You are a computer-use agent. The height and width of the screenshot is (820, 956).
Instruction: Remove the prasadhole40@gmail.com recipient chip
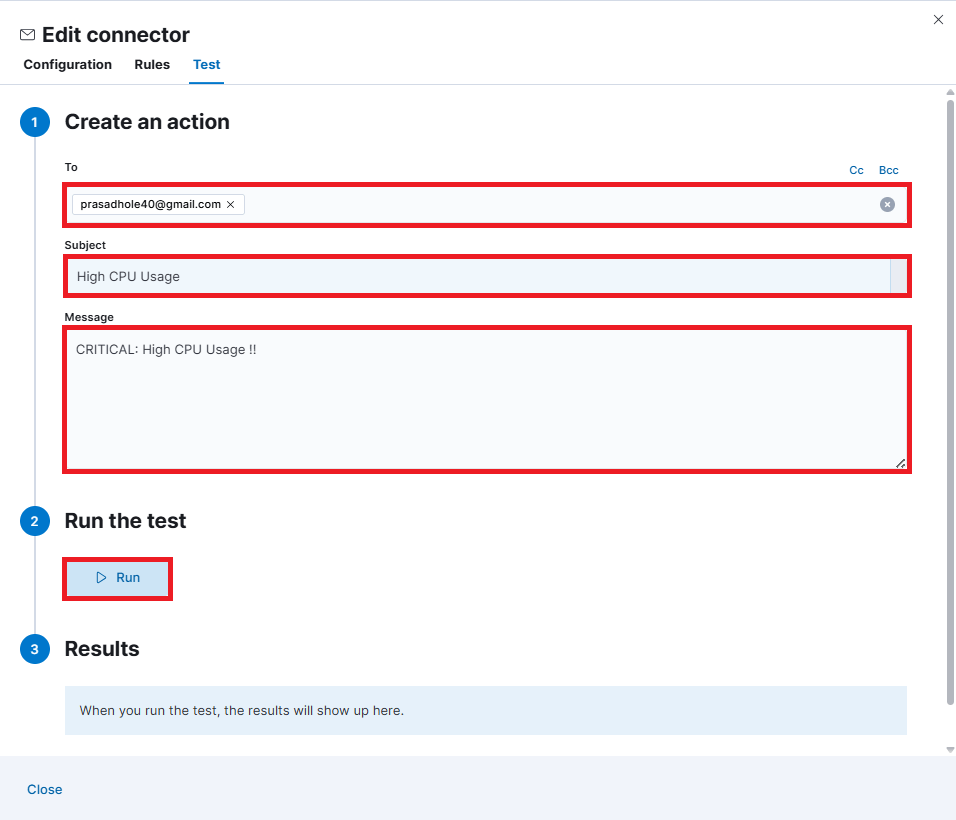click(231, 204)
